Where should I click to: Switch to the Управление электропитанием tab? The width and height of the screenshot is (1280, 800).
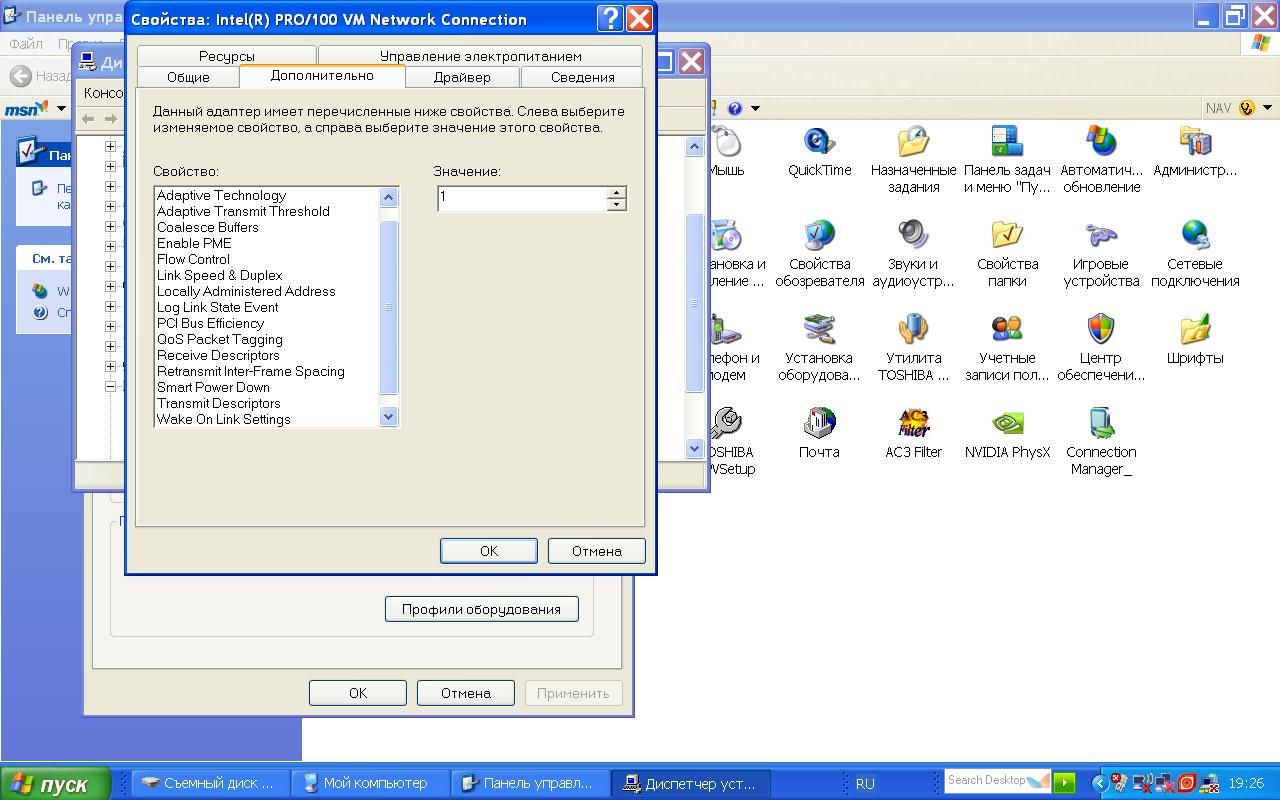480,56
